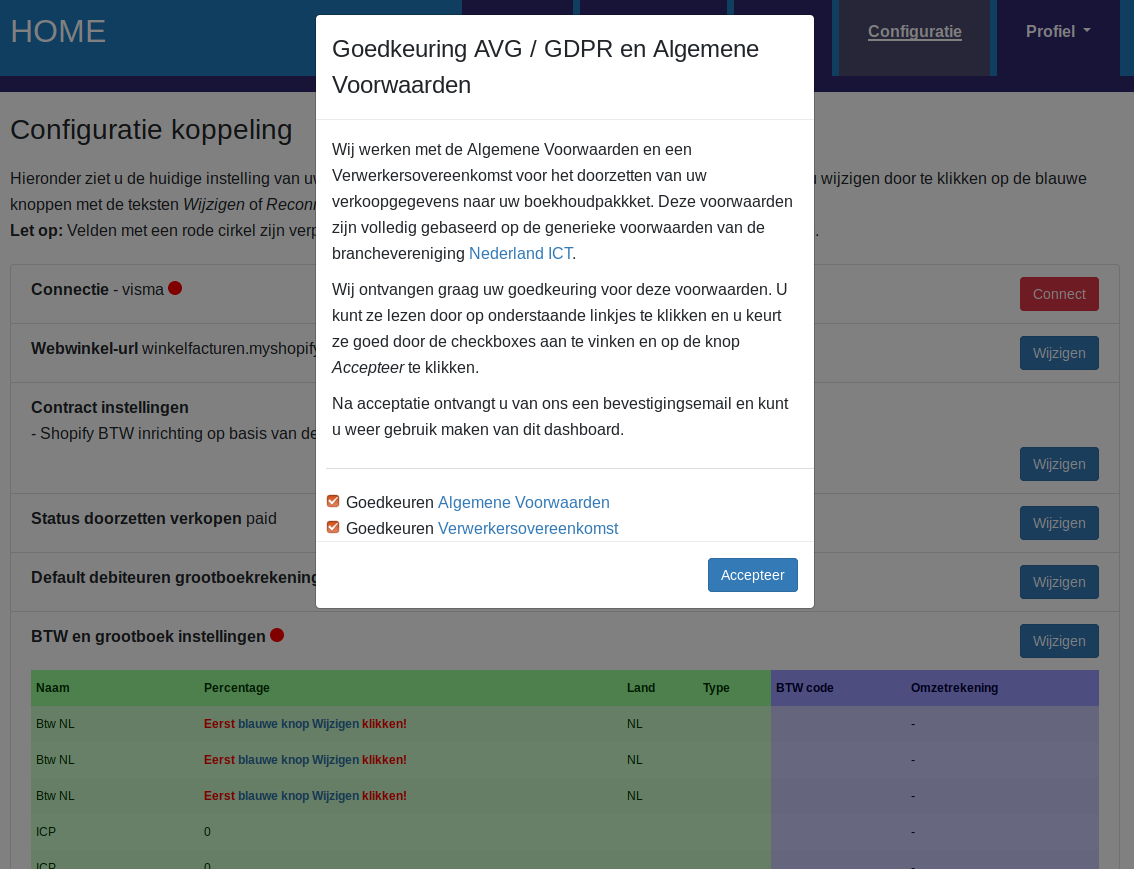Image resolution: width=1134 pixels, height=869 pixels.
Task: Click red circle beside BTW en grootboek instellingen
Action: 277,635
